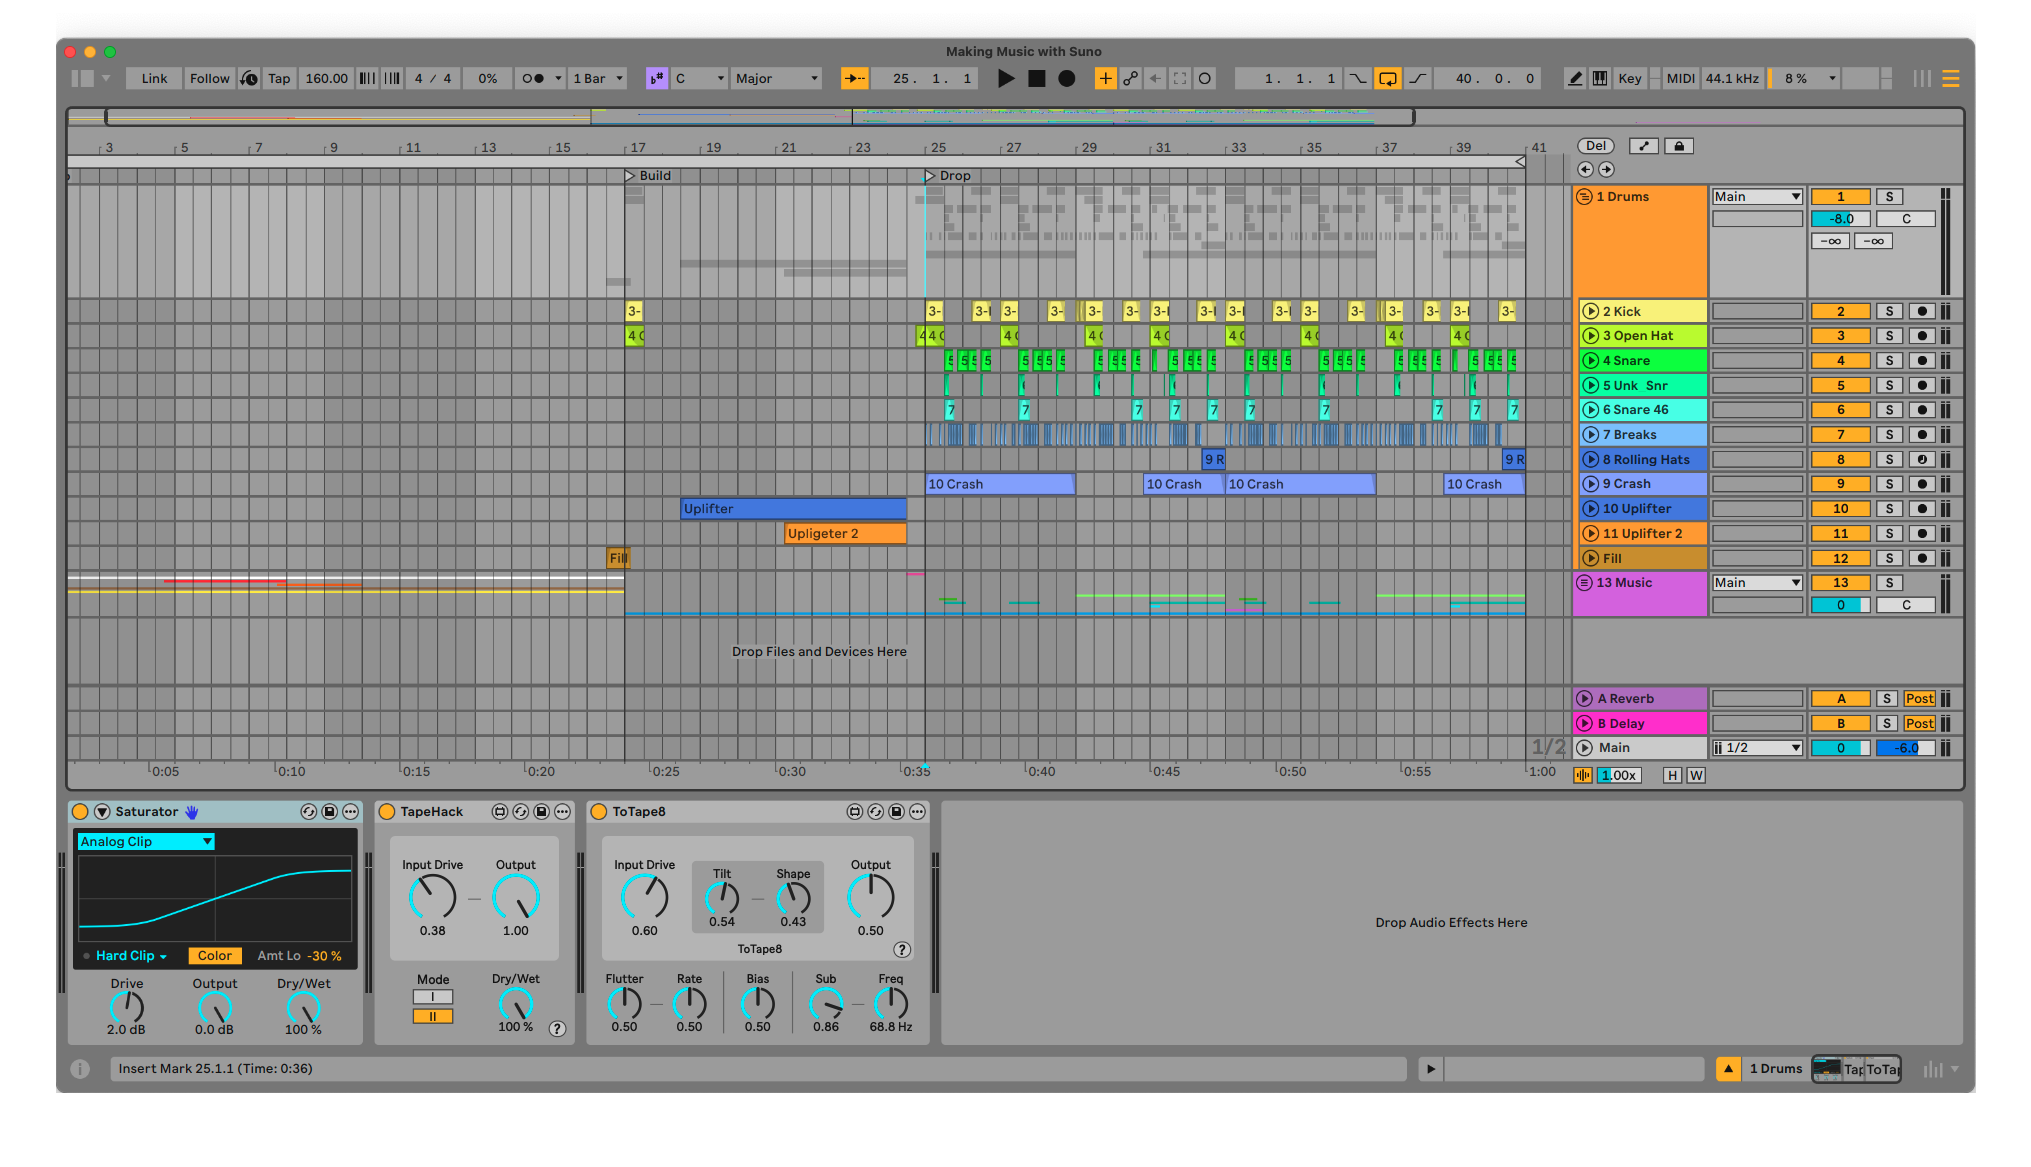The width and height of the screenshot is (2031, 1167).
Task: Click the Lock Envelopes padlock icon
Action: pos(1679,146)
